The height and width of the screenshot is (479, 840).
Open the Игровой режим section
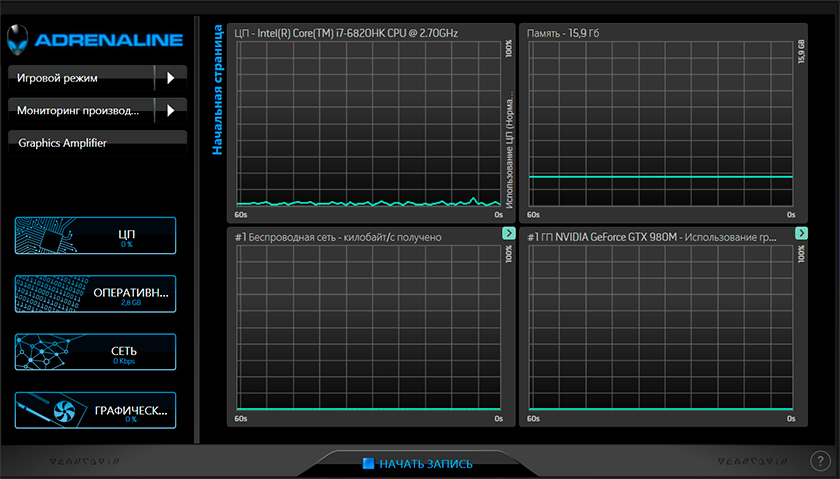(81, 78)
